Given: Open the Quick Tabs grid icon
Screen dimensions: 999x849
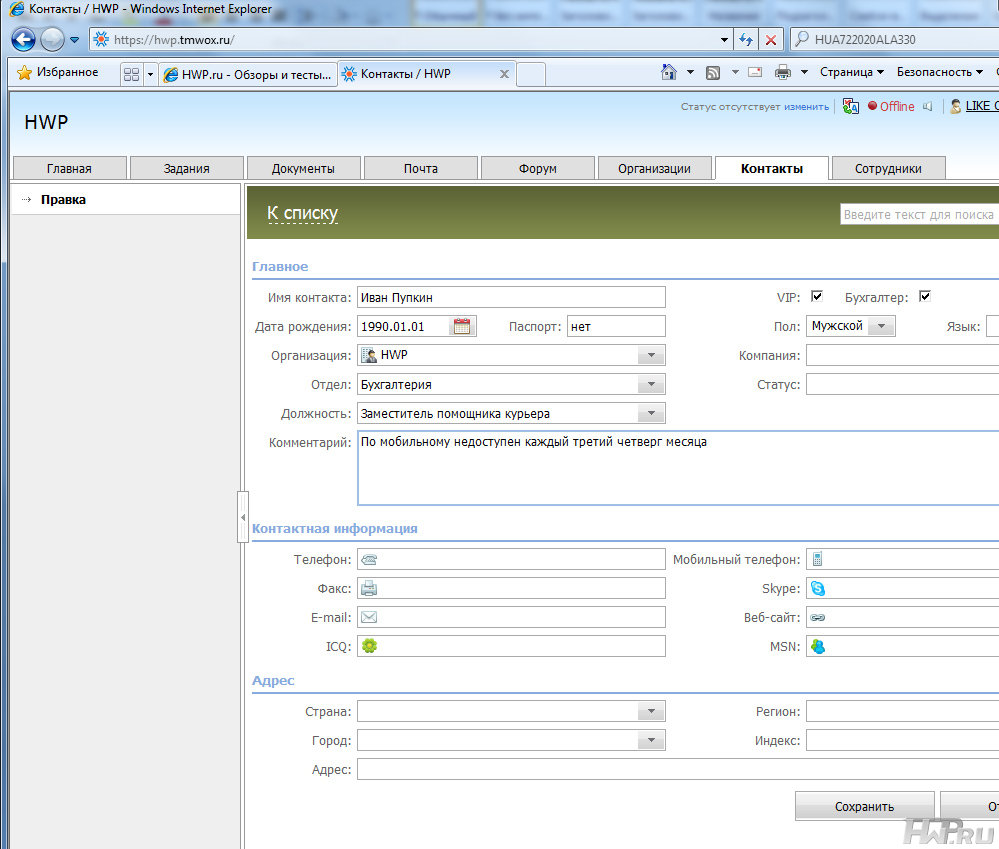Looking at the screenshot, I should point(131,74).
